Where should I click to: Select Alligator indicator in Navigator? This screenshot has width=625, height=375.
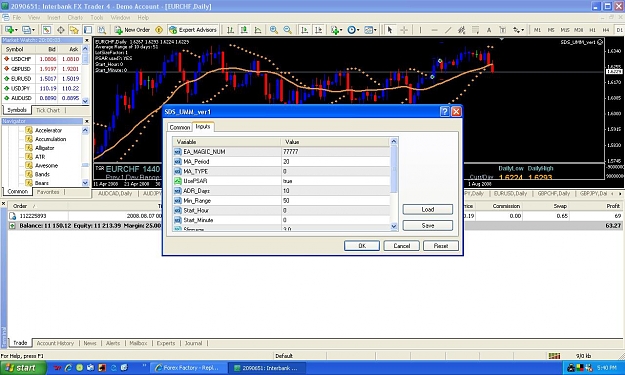tap(44, 148)
